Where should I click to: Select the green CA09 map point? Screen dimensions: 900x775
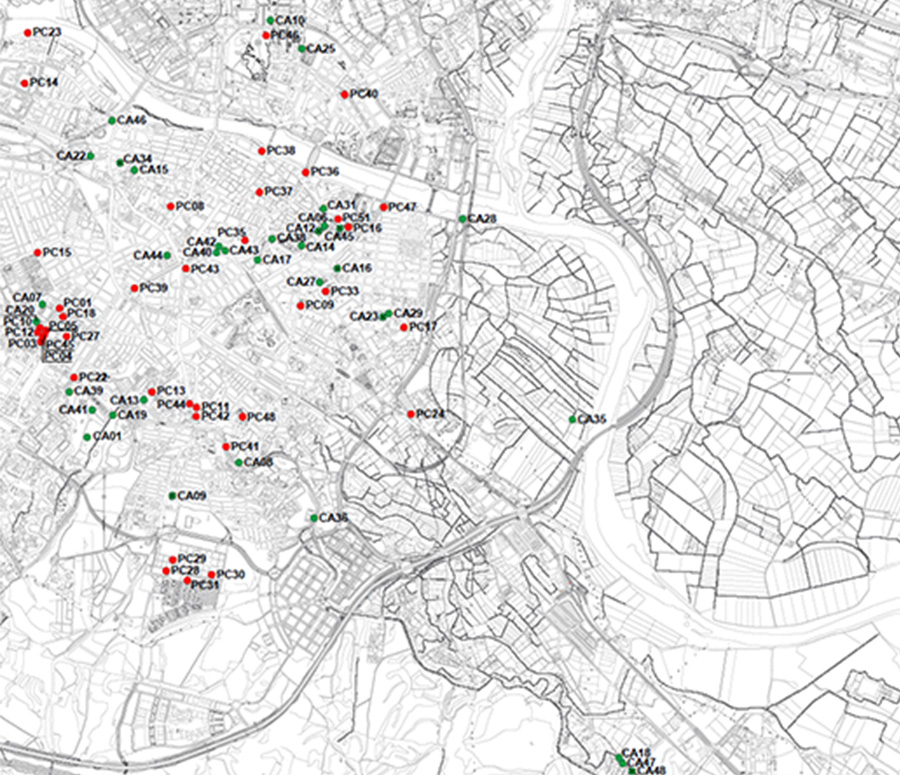click(172, 496)
